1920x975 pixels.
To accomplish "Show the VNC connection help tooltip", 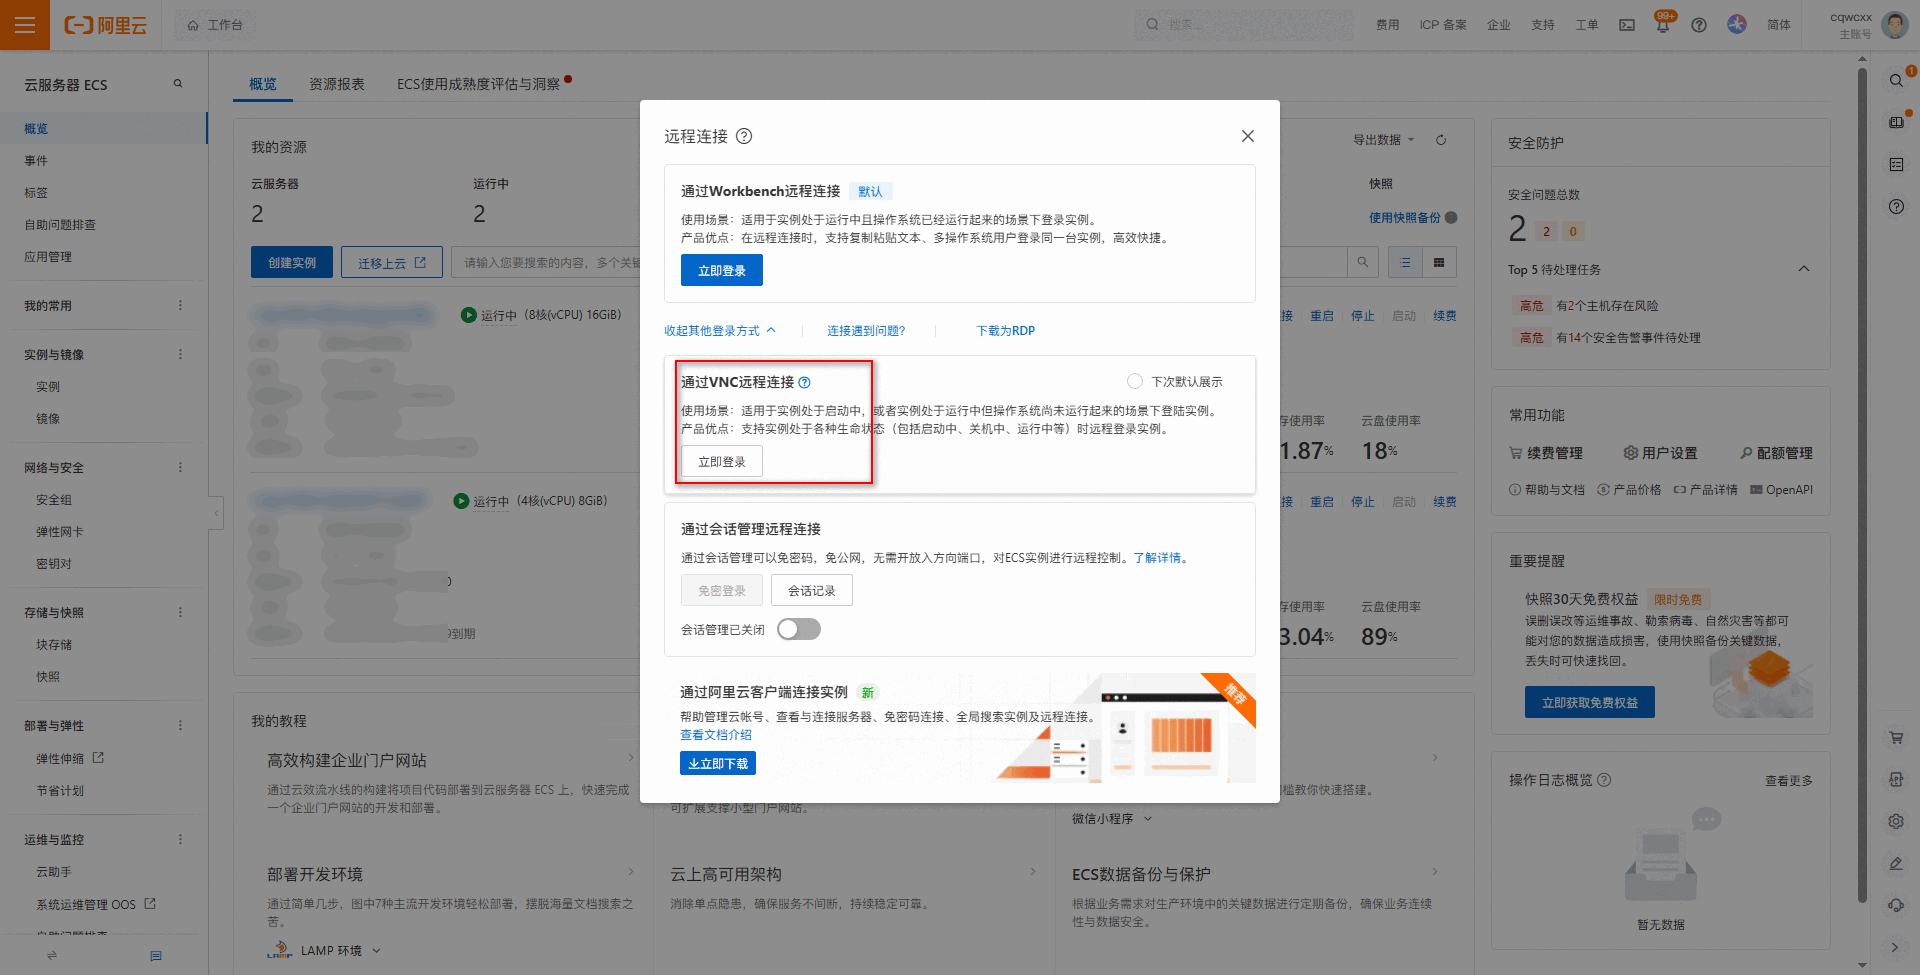I will [805, 382].
